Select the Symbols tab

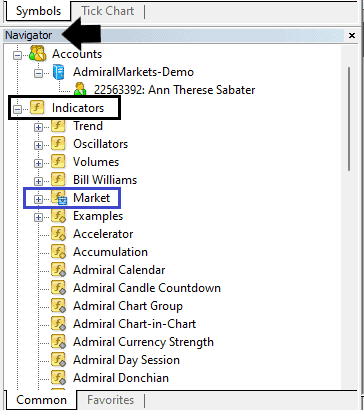[x=38, y=11]
